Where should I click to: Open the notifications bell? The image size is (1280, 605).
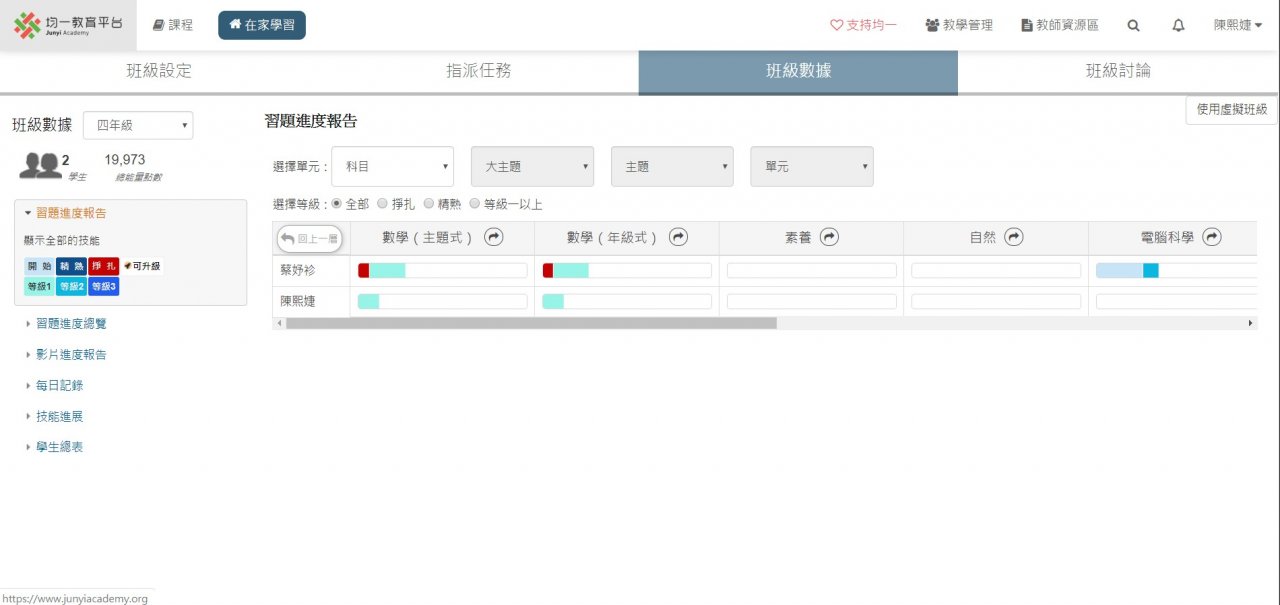[1178, 25]
